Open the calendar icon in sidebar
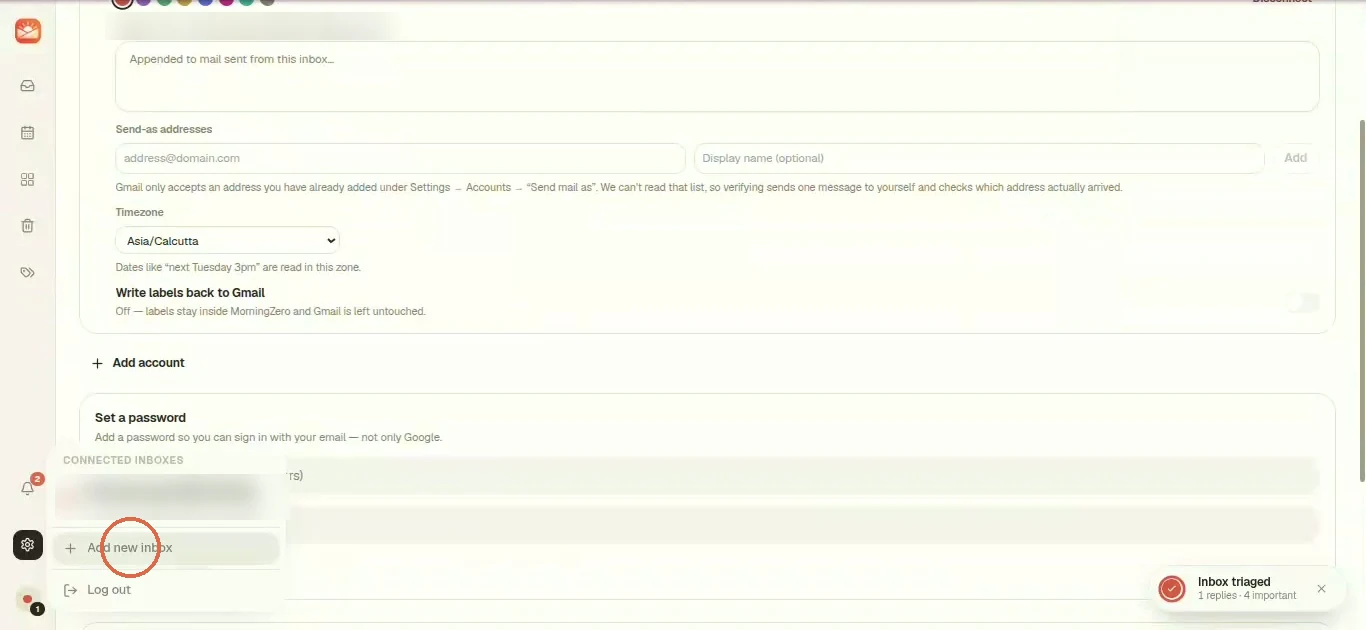Viewport: 1366px width, 630px height. (x=28, y=132)
